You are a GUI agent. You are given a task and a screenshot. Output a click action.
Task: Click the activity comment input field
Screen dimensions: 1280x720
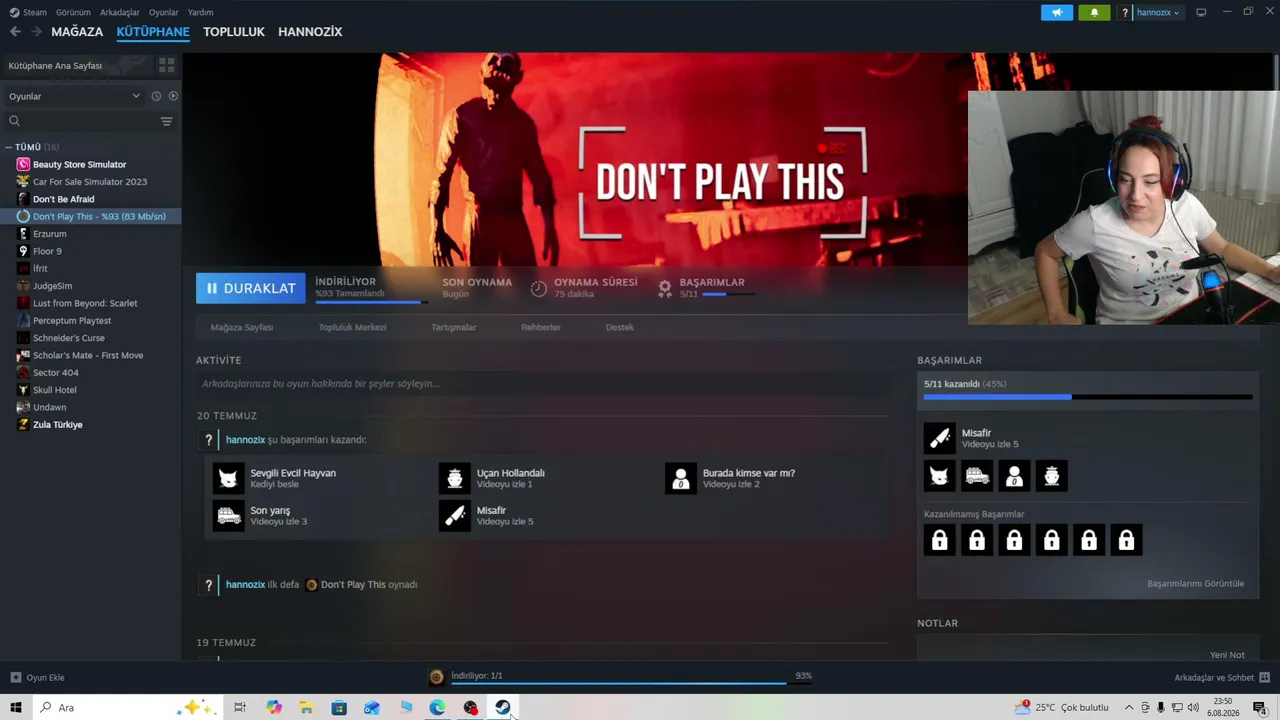pyautogui.click(x=542, y=384)
